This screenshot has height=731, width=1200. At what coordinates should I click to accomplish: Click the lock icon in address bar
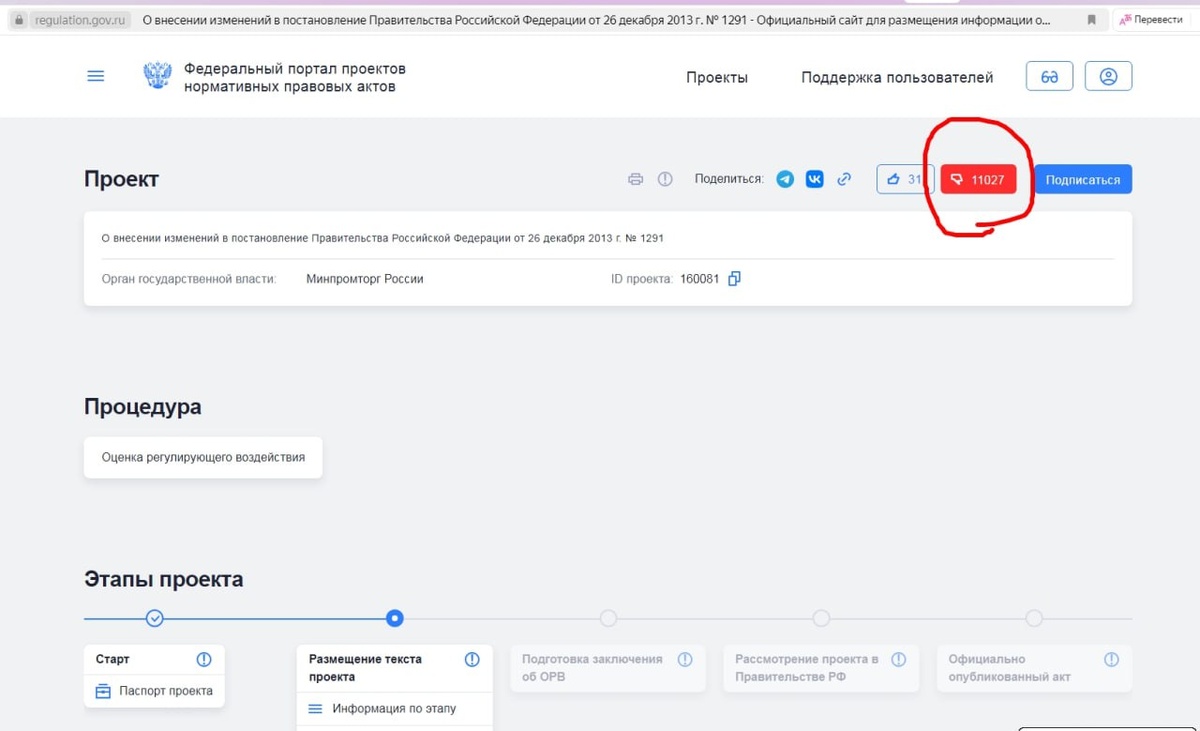click(18, 19)
